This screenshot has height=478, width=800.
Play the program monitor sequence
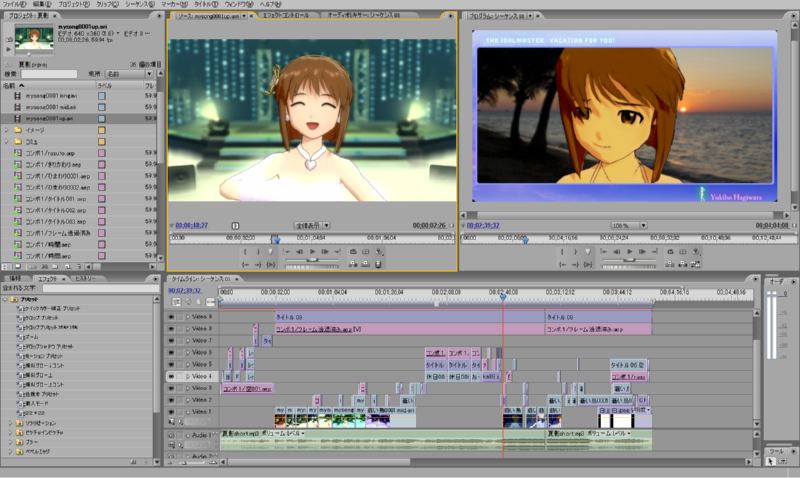coord(630,251)
